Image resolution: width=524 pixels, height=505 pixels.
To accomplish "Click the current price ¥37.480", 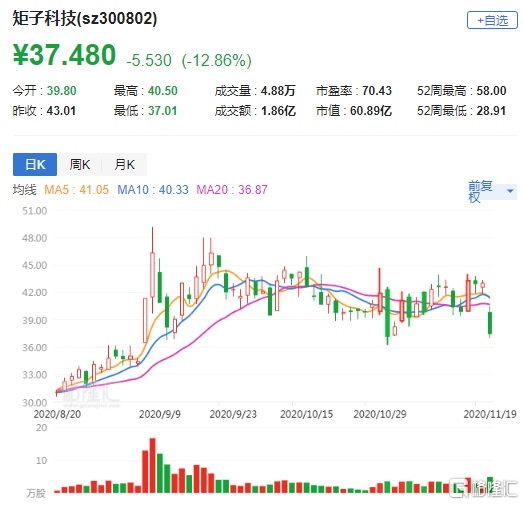I will coord(64,55).
